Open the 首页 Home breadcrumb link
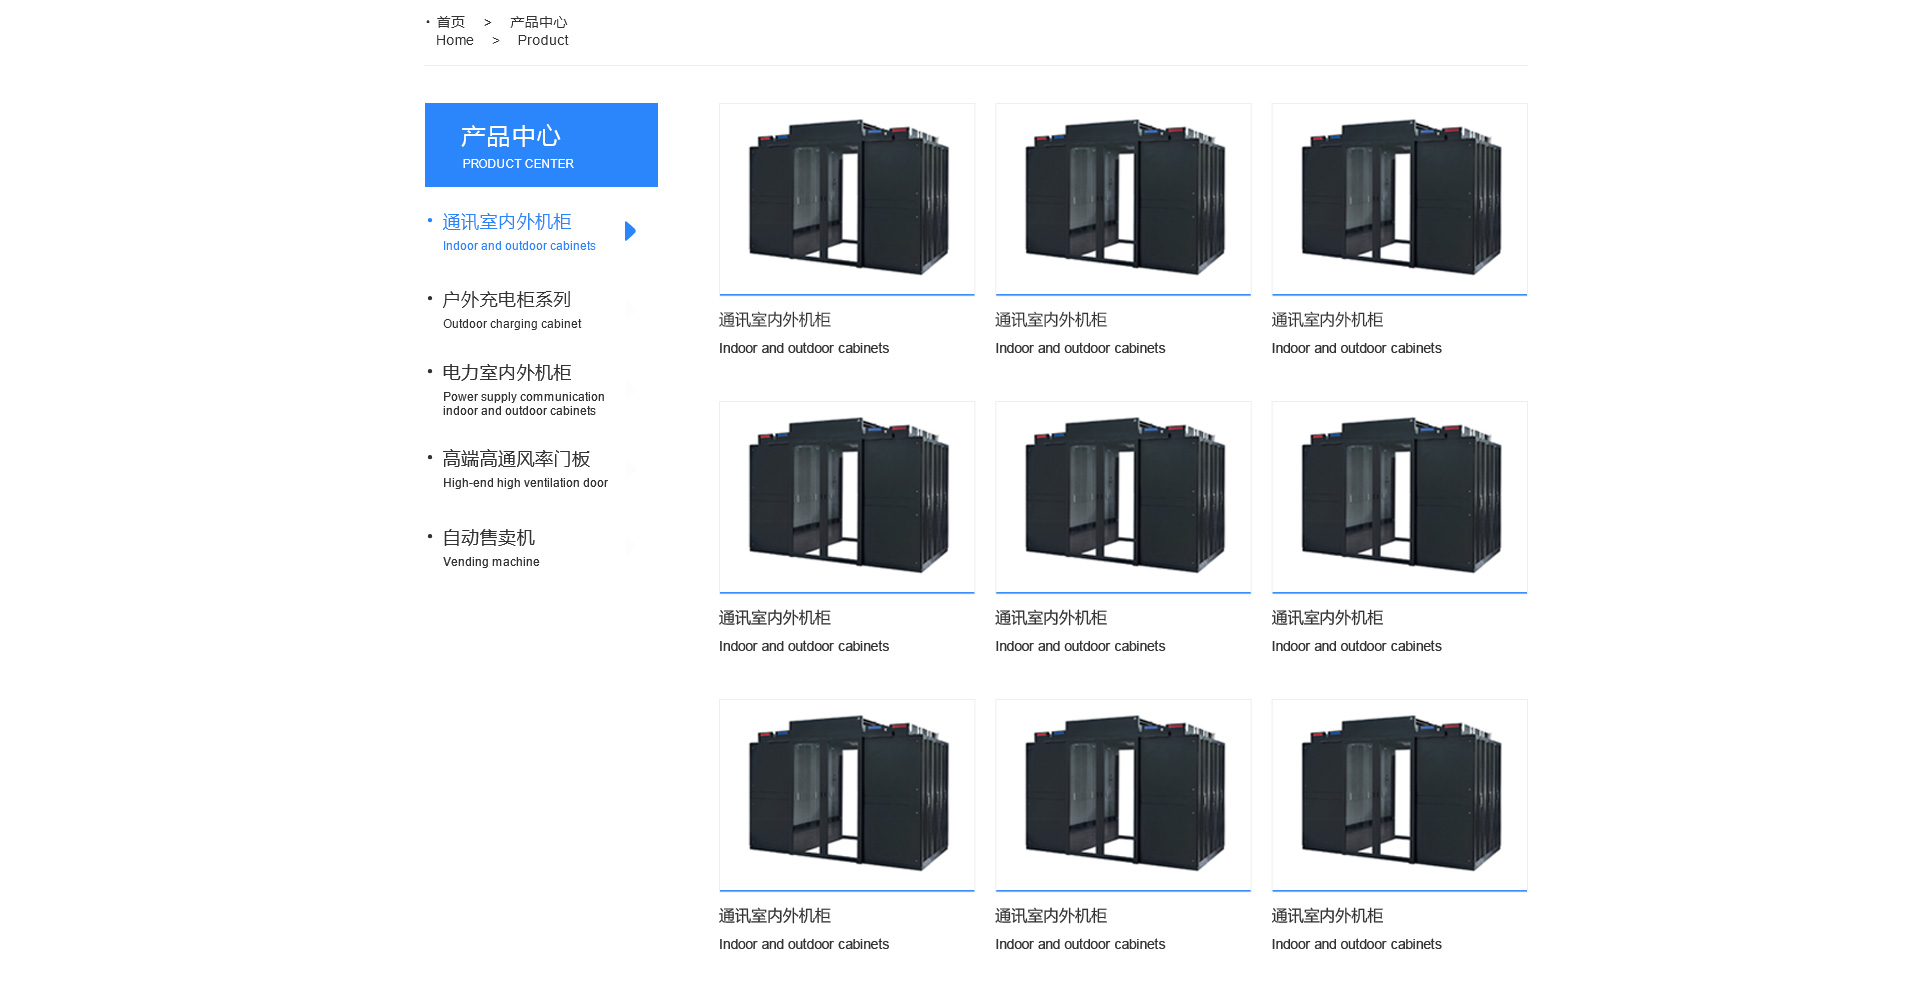 [451, 31]
